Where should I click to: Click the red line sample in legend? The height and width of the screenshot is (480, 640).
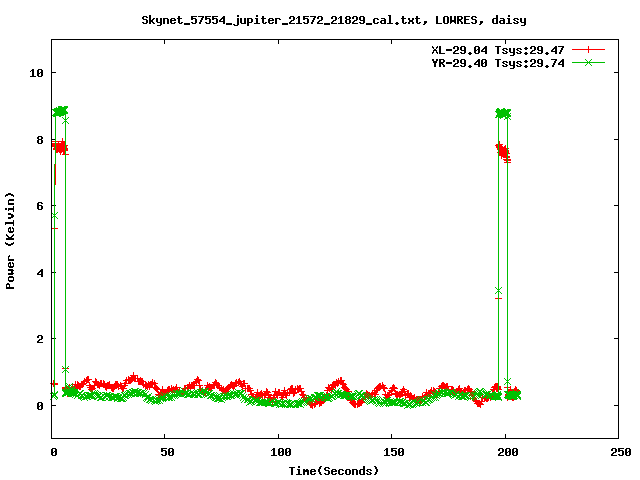coord(589,49)
